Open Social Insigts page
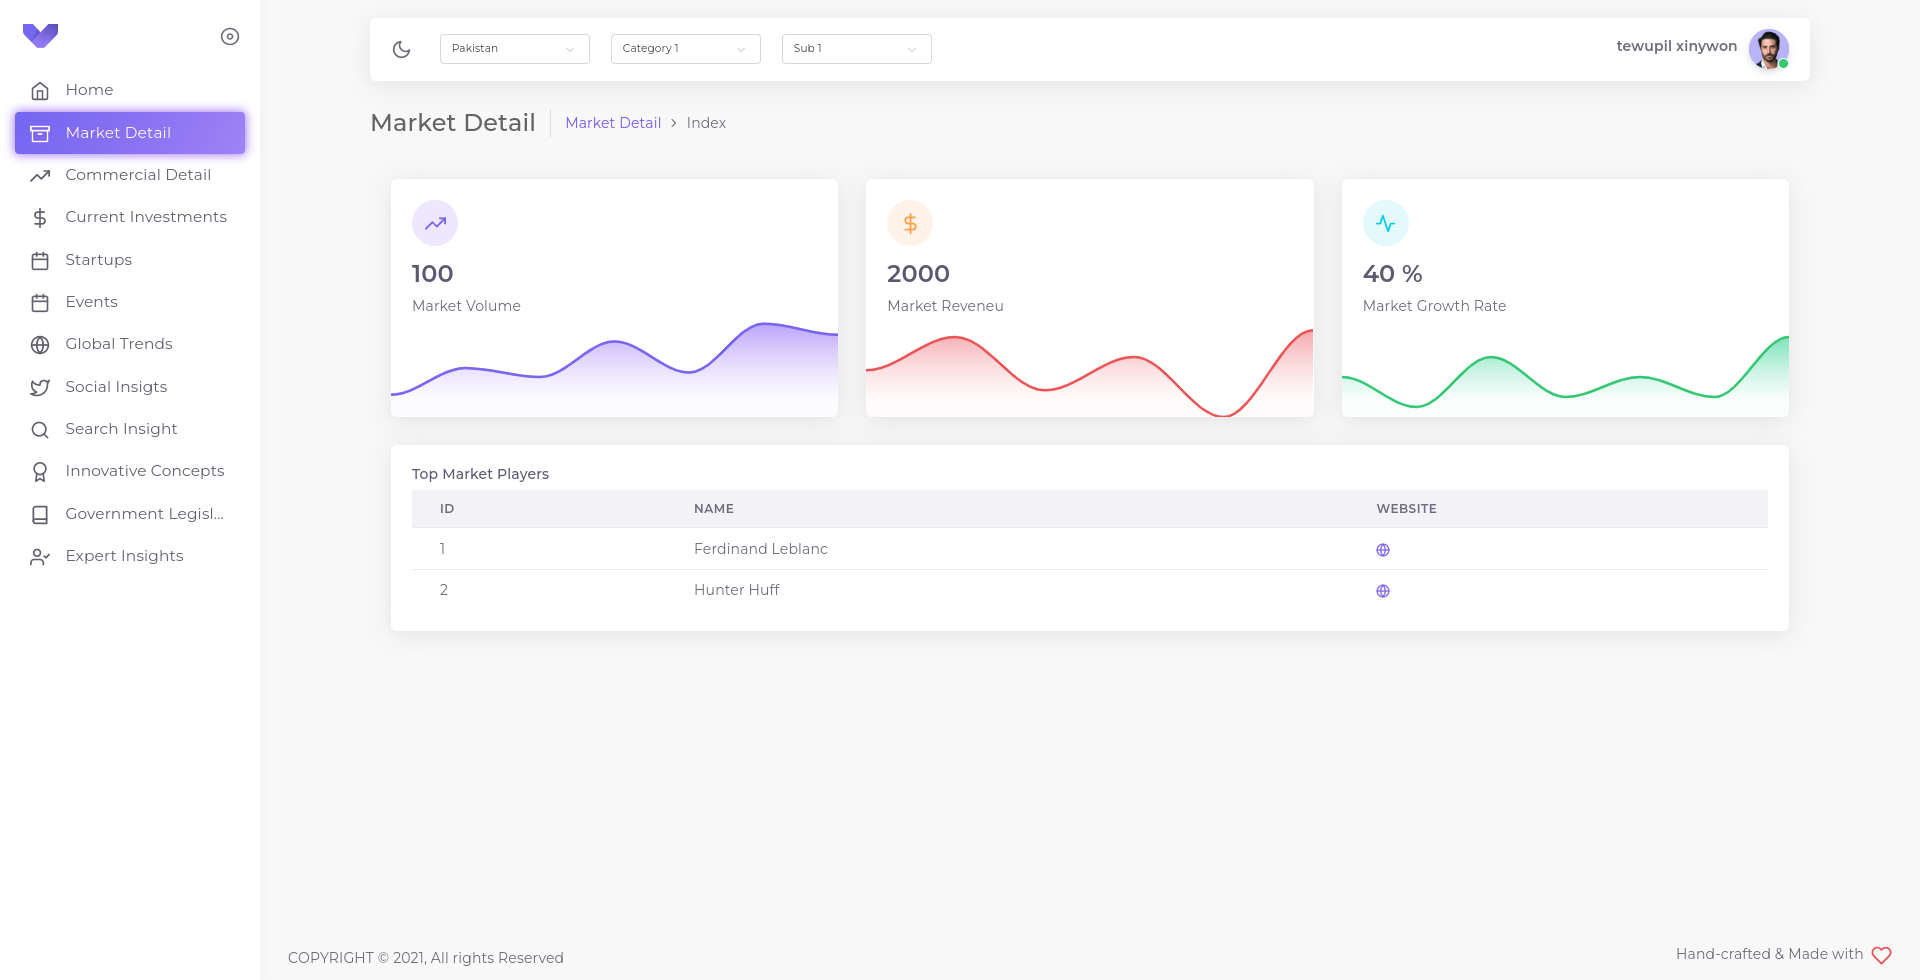The height and width of the screenshot is (980, 1920). click(130, 387)
